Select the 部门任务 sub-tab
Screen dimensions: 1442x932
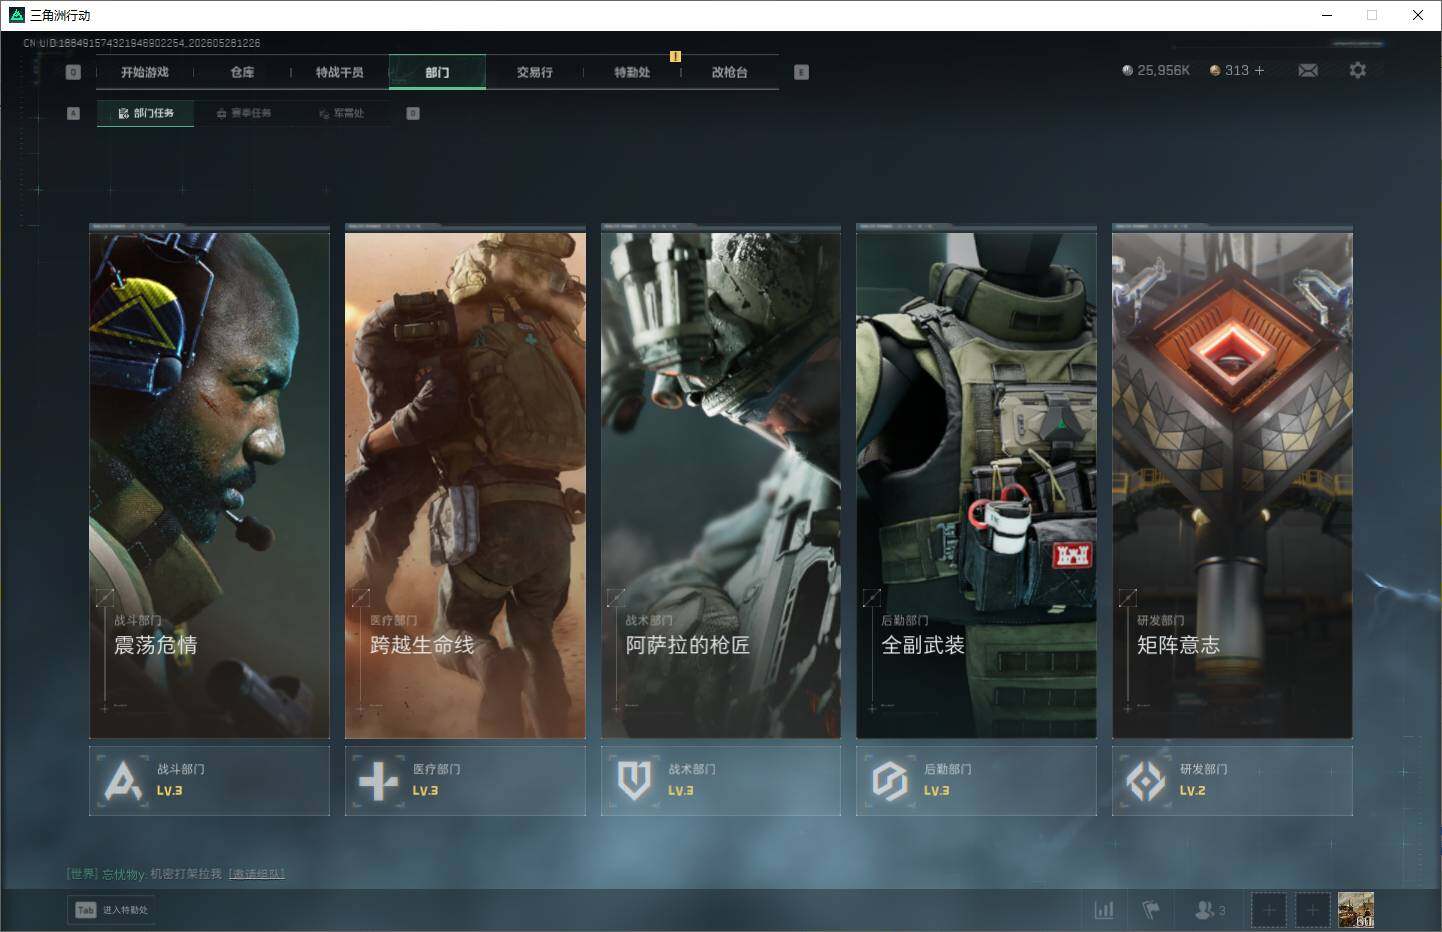point(146,113)
